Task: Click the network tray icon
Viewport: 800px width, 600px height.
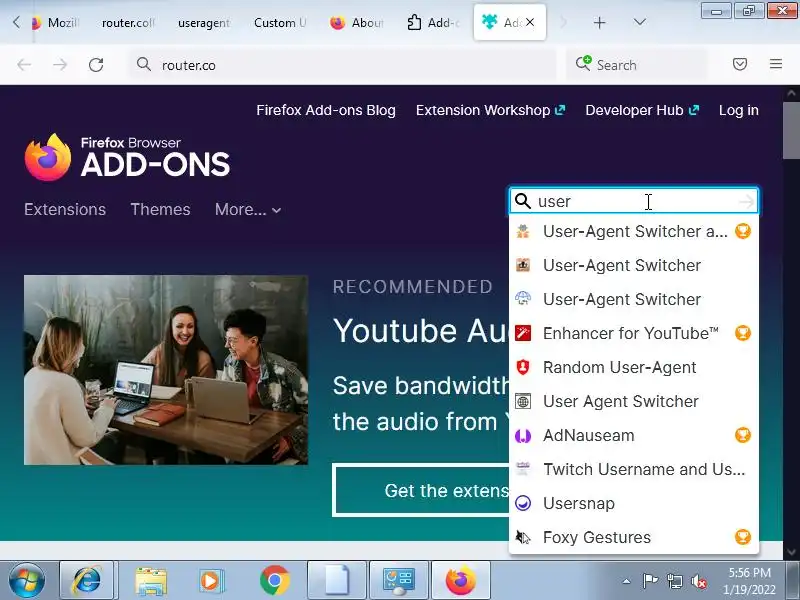Action: [x=674, y=581]
